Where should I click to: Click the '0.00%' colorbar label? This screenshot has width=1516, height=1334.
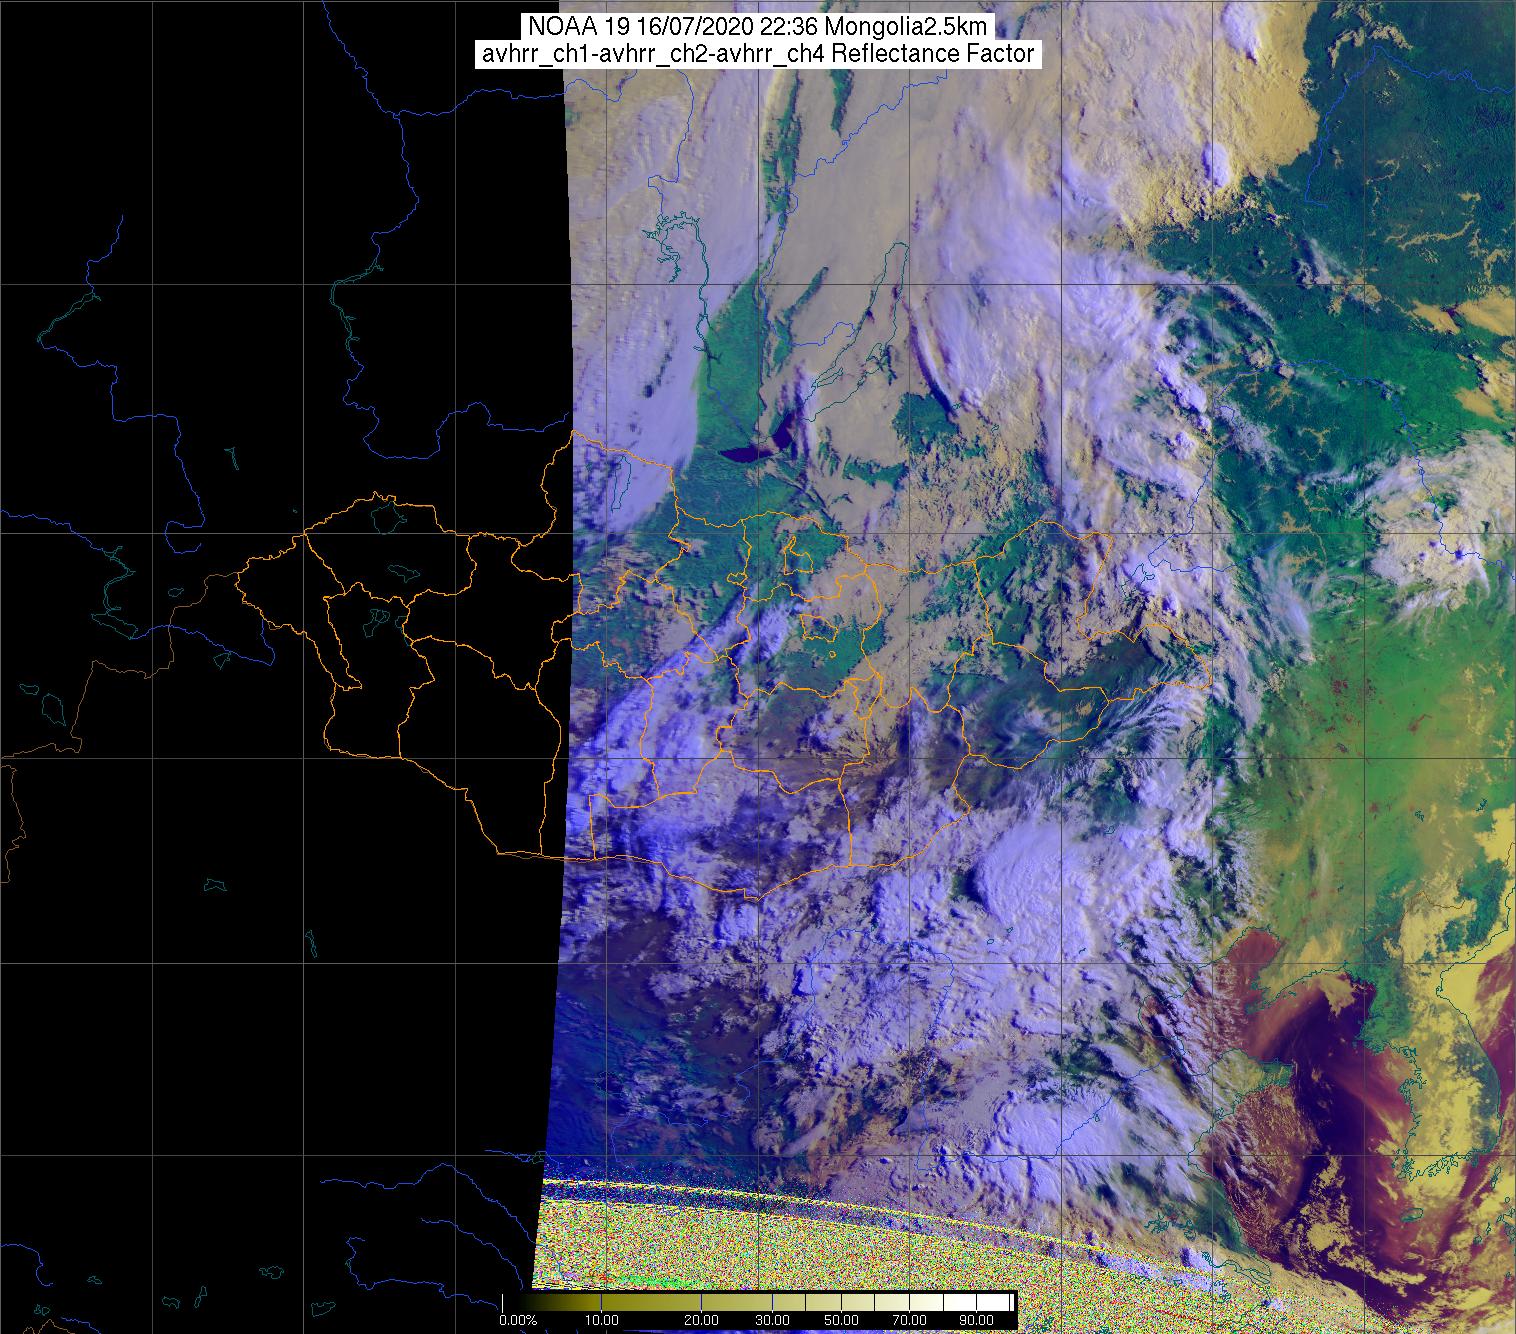coord(518,1322)
